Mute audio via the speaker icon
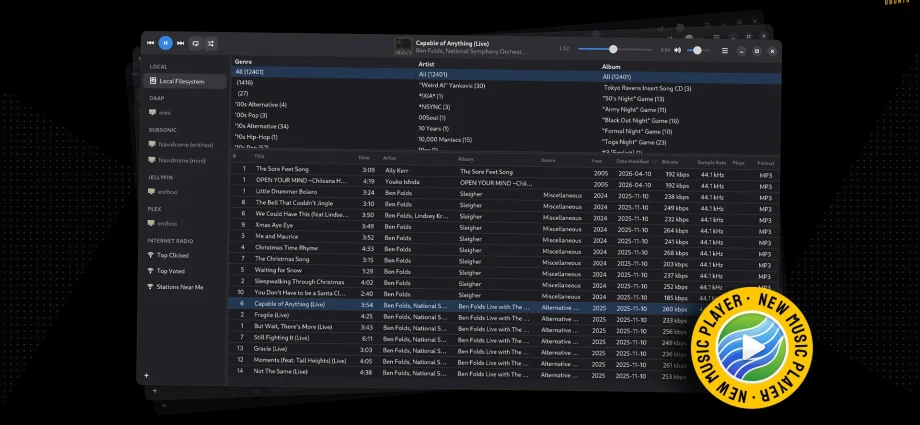This screenshot has height=425, width=920. [677, 50]
